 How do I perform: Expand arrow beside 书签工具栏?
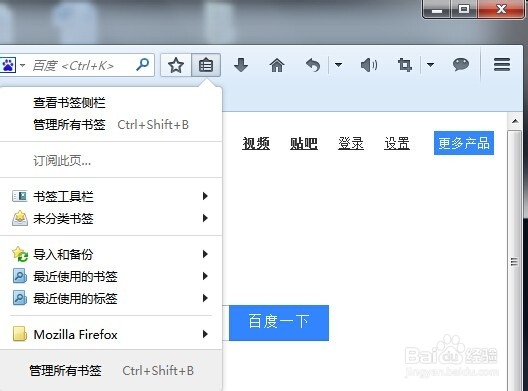coord(205,196)
